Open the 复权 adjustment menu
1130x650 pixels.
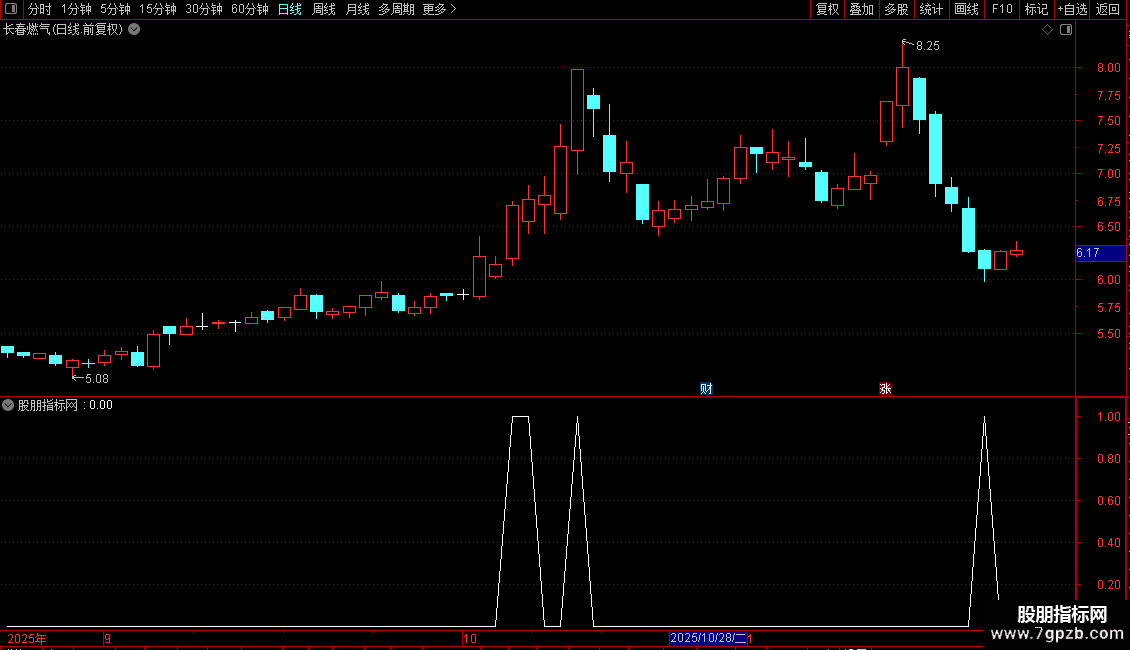827,9
